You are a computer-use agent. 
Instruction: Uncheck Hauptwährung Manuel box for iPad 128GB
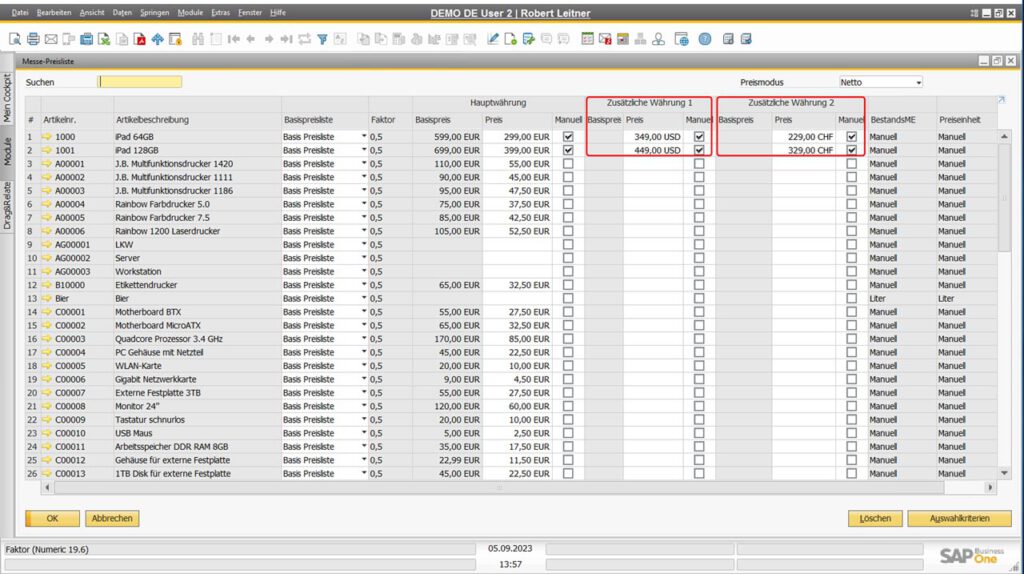568,150
